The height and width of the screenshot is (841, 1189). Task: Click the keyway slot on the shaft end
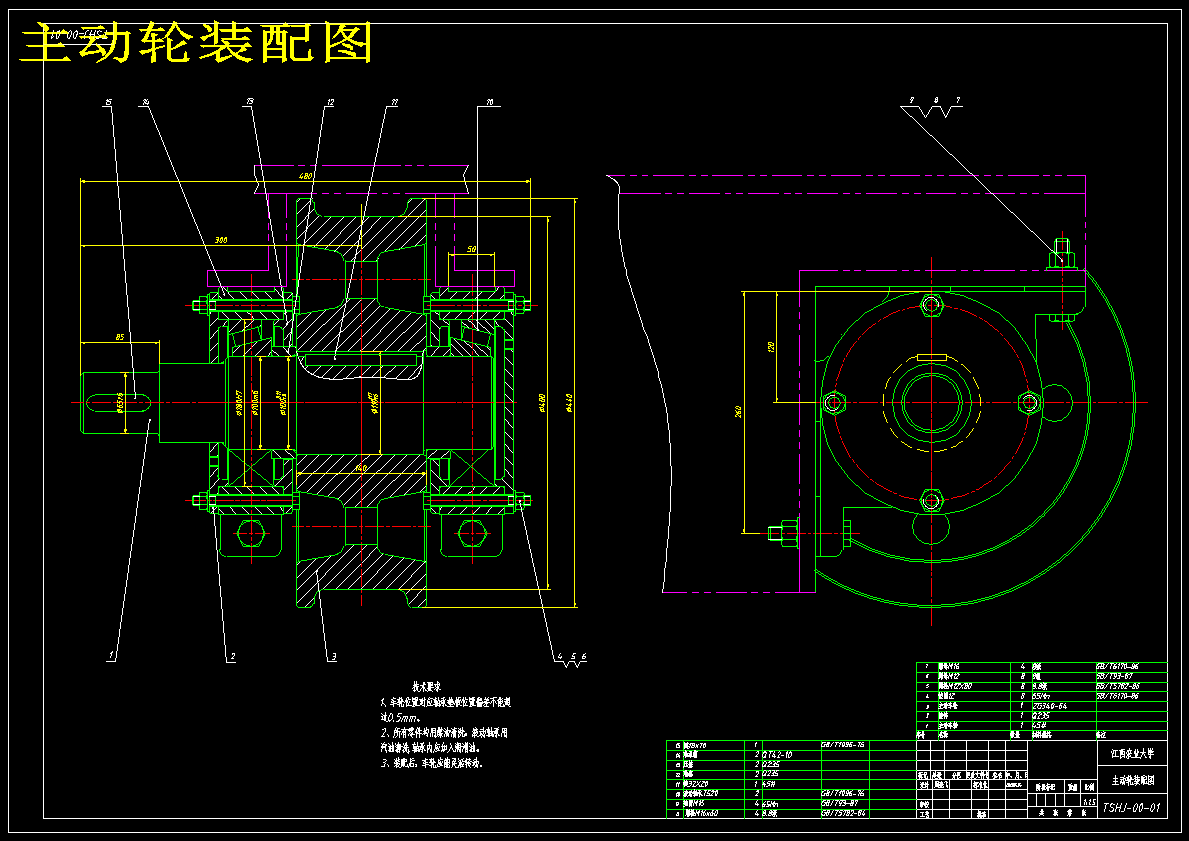tap(118, 402)
